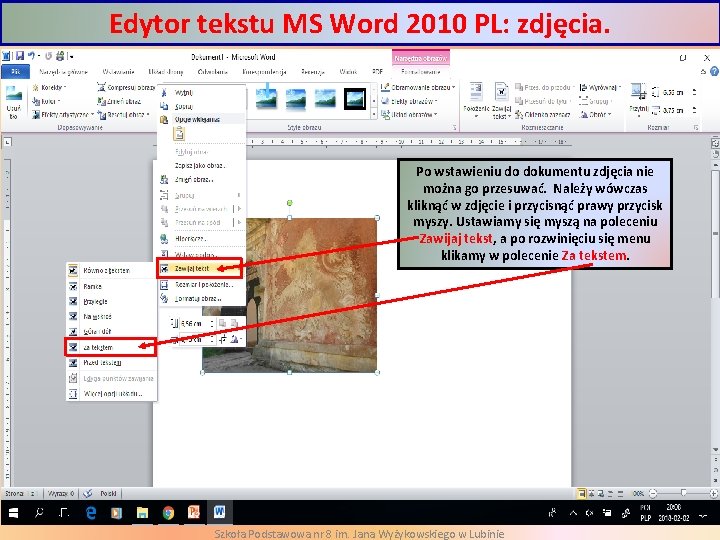Open the Recenzja ribbon tab
Viewport: 720px width, 540px height.
pyautogui.click(x=313, y=72)
